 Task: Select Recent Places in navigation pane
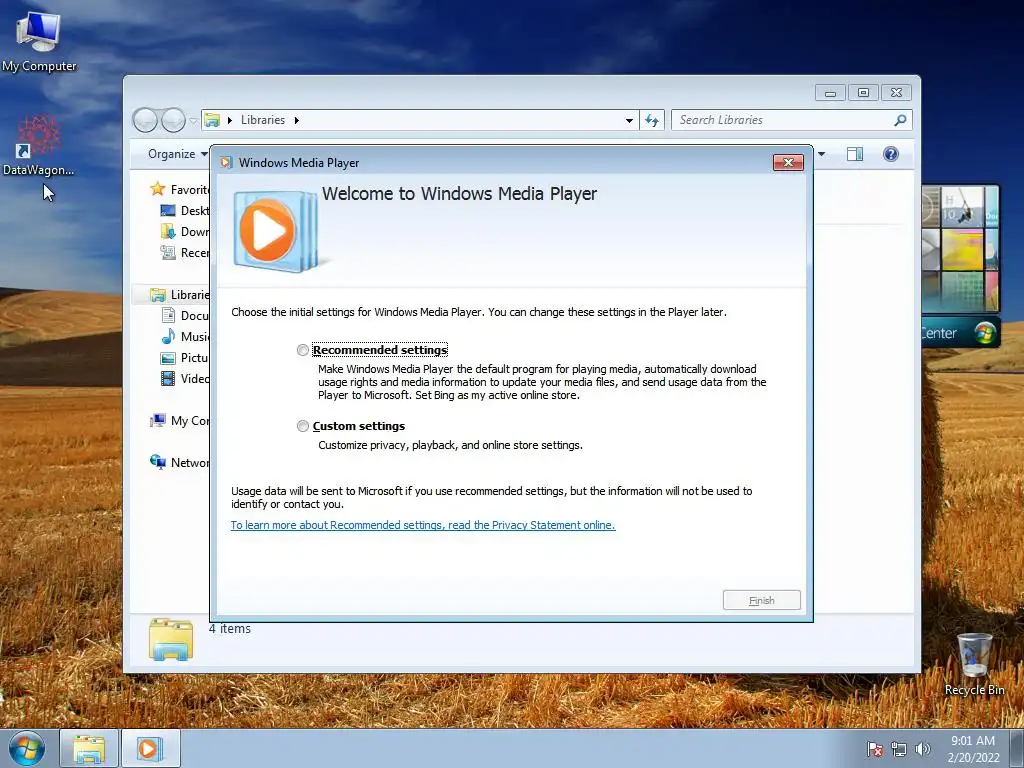click(185, 252)
